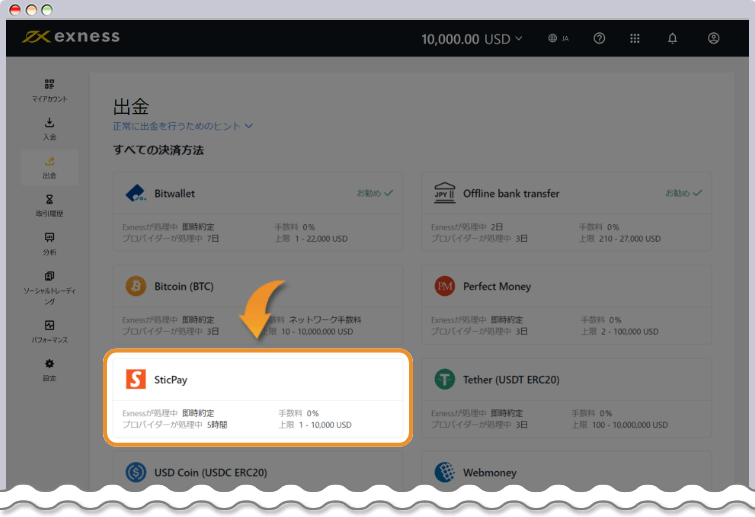Click the orange SticPay S logo
Viewport: 755px width, 517px height.
[x=136, y=379]
